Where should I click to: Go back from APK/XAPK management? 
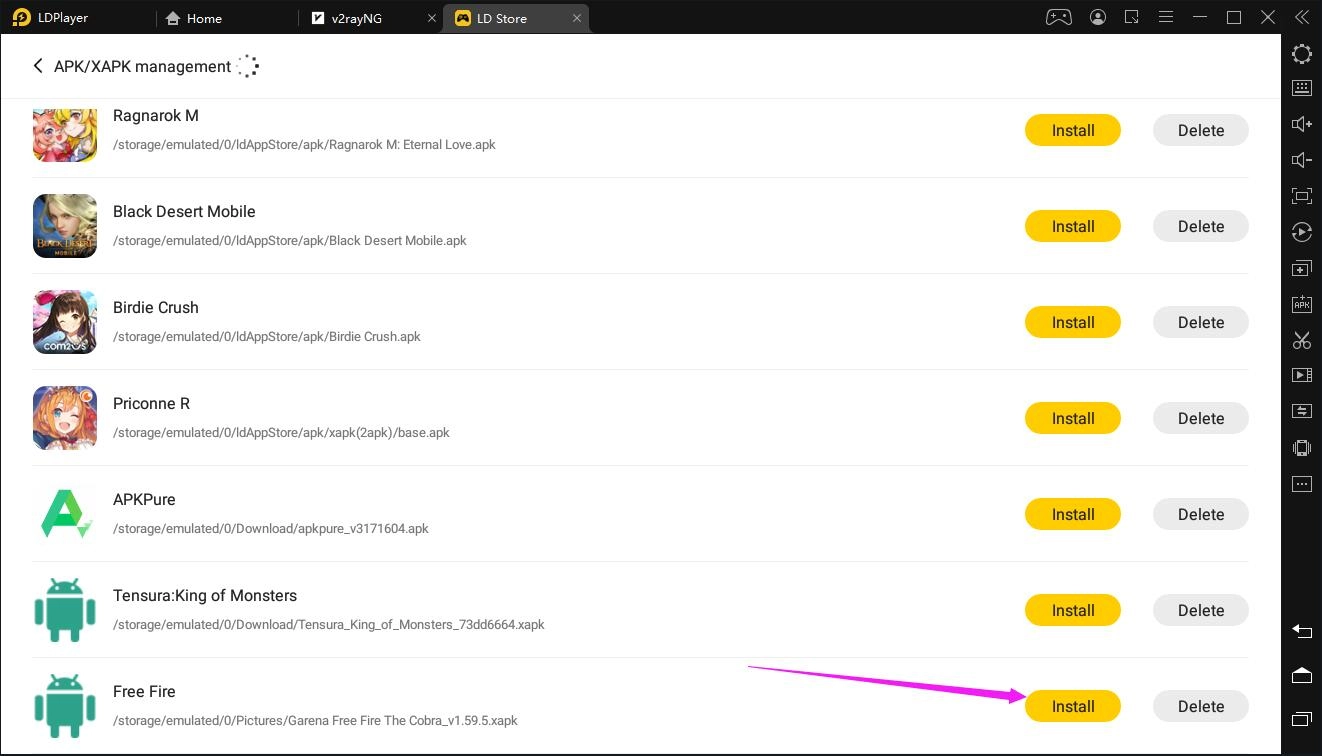[38, 66]
